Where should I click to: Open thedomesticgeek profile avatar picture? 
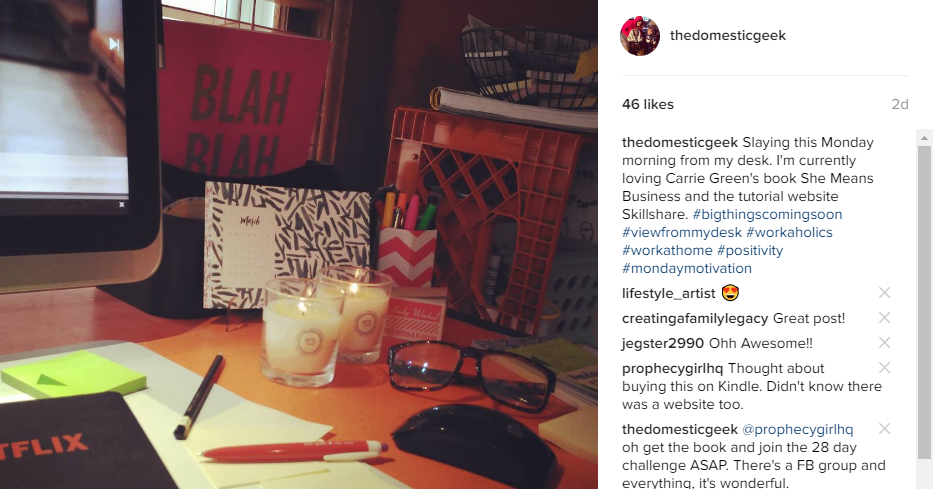[x=640, y=36]
